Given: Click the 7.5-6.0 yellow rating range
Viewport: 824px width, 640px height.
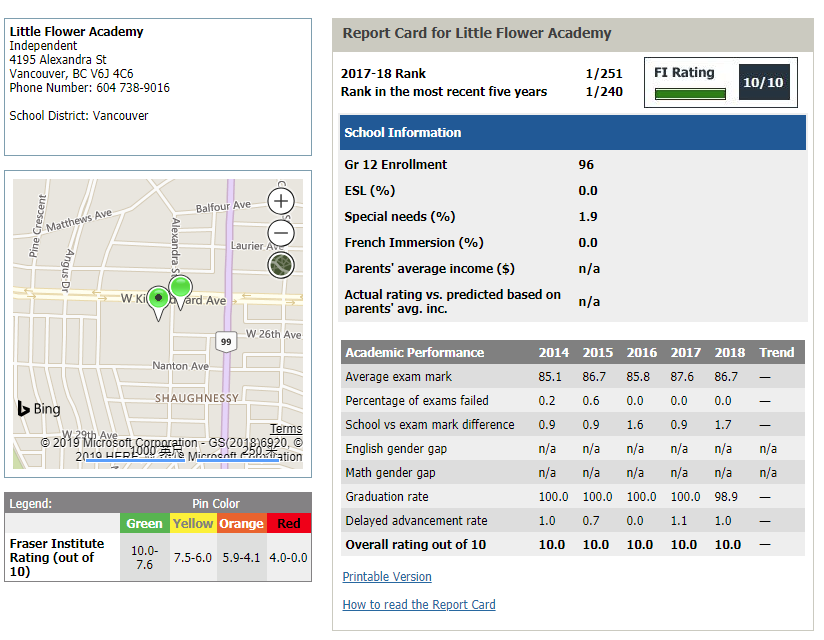Looking at the screenshot, I should click(193, 558).
